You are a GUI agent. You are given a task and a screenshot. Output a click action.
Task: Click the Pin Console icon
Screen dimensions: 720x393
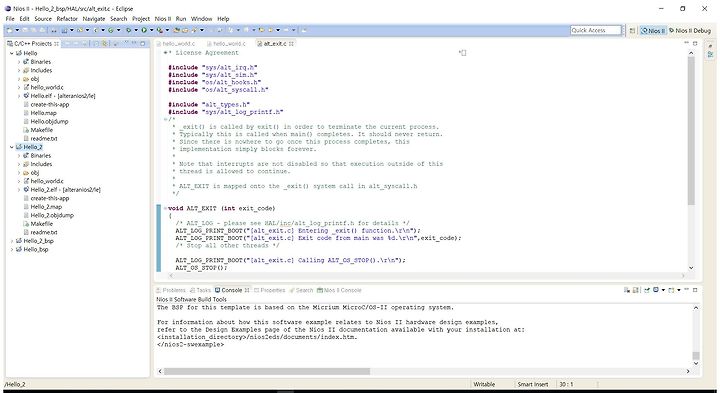pos(647,290)
